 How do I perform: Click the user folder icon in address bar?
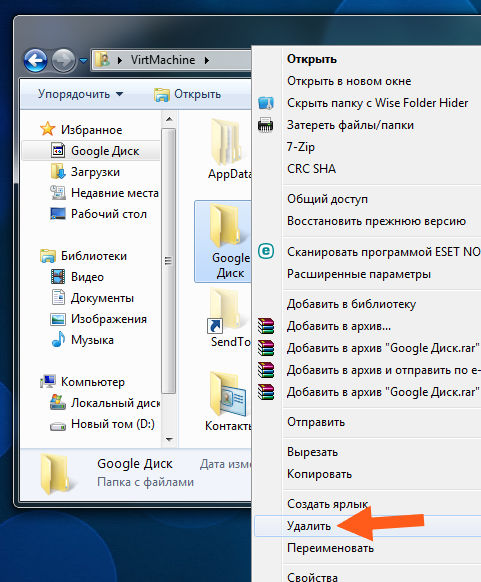(103, 59)
